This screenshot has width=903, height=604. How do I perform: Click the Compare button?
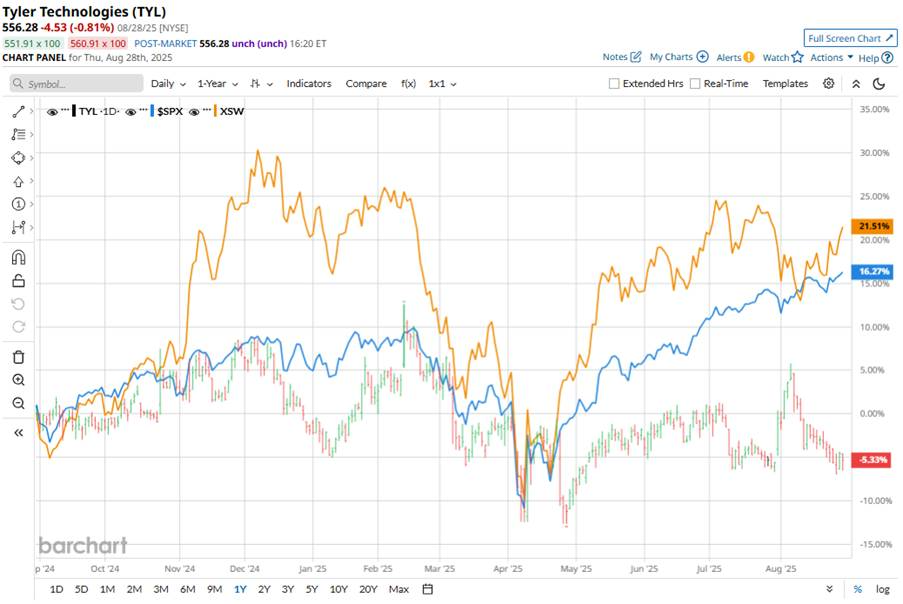tap(366, 83)
